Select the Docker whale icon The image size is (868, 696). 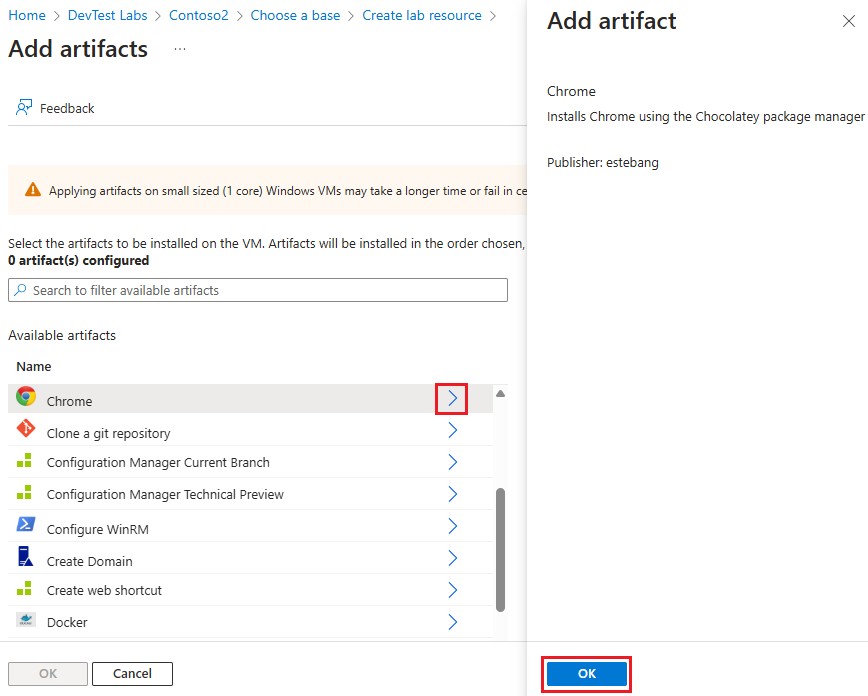pos(25,621)
